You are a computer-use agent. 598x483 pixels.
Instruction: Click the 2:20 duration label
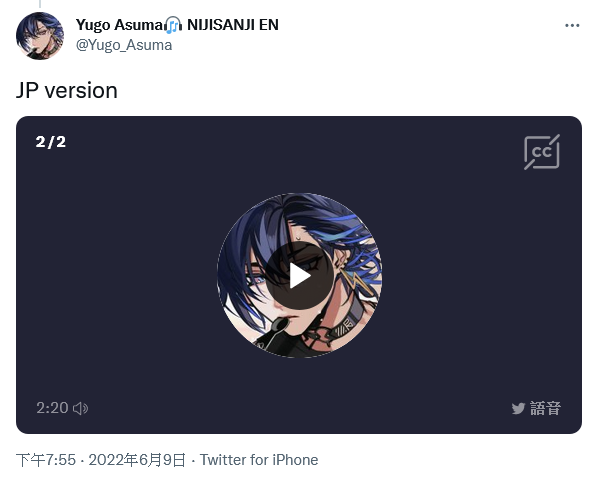coord(52,408)
